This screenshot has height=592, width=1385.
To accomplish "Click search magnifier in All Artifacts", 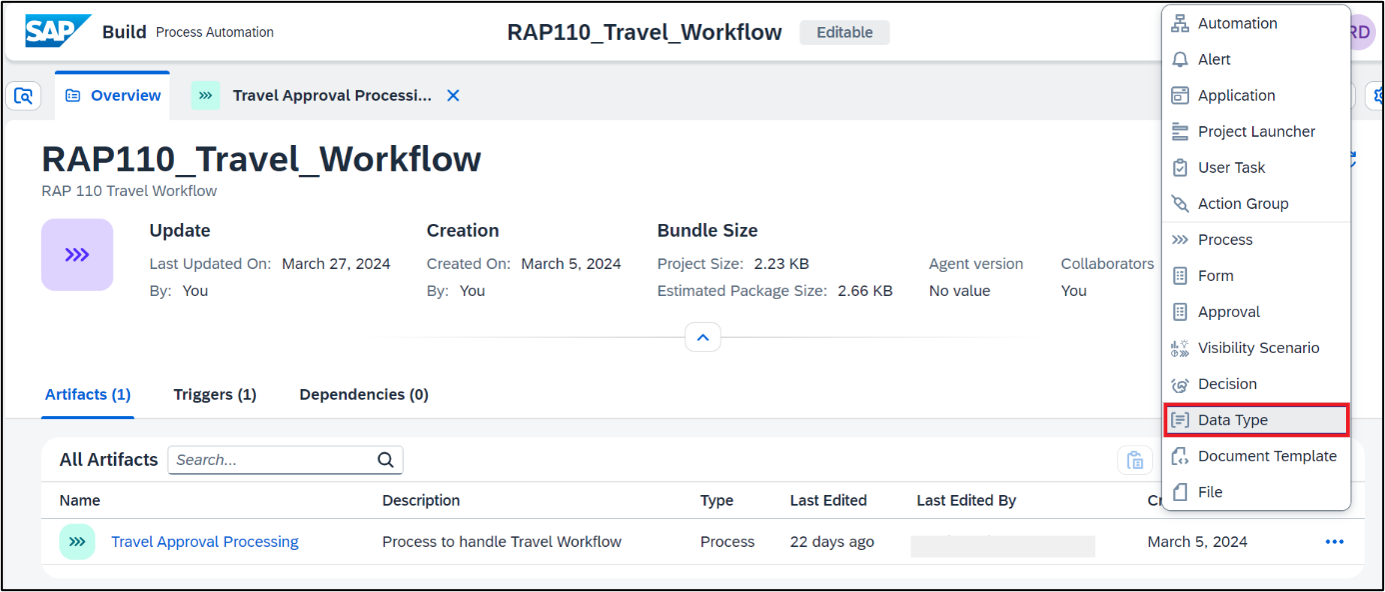I will coord(386,460).
